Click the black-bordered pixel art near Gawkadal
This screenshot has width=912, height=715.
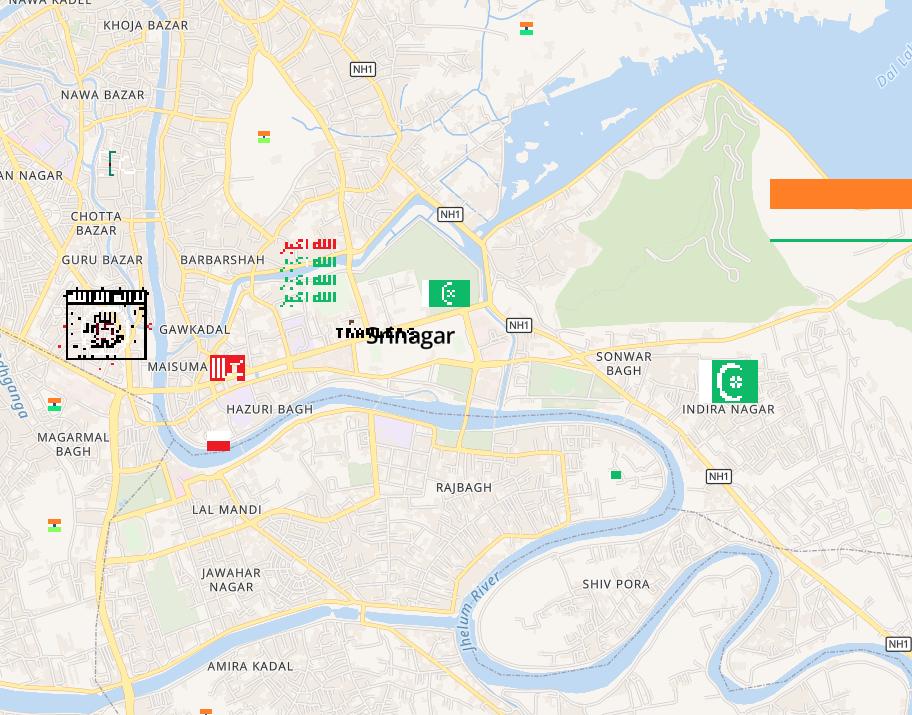click(106, 324)
